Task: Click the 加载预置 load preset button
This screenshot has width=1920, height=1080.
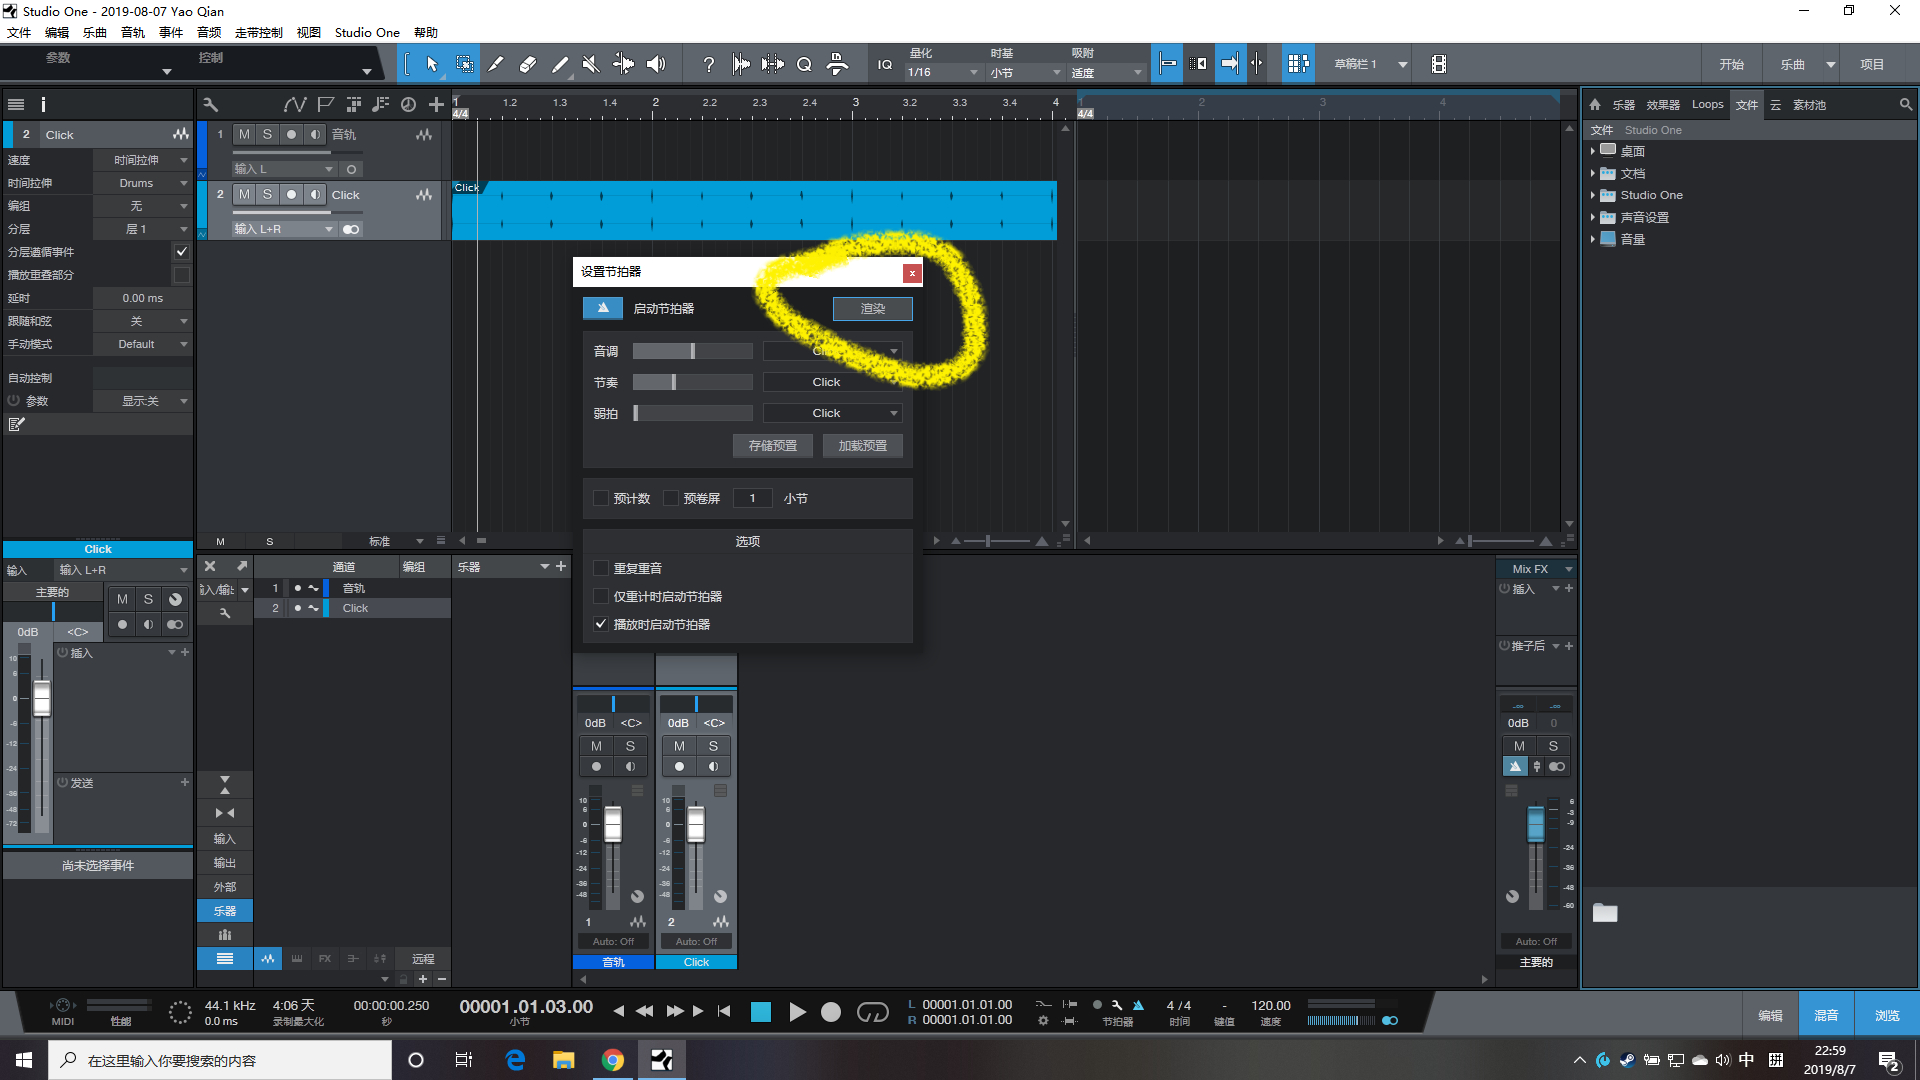Action: [862, 446]
